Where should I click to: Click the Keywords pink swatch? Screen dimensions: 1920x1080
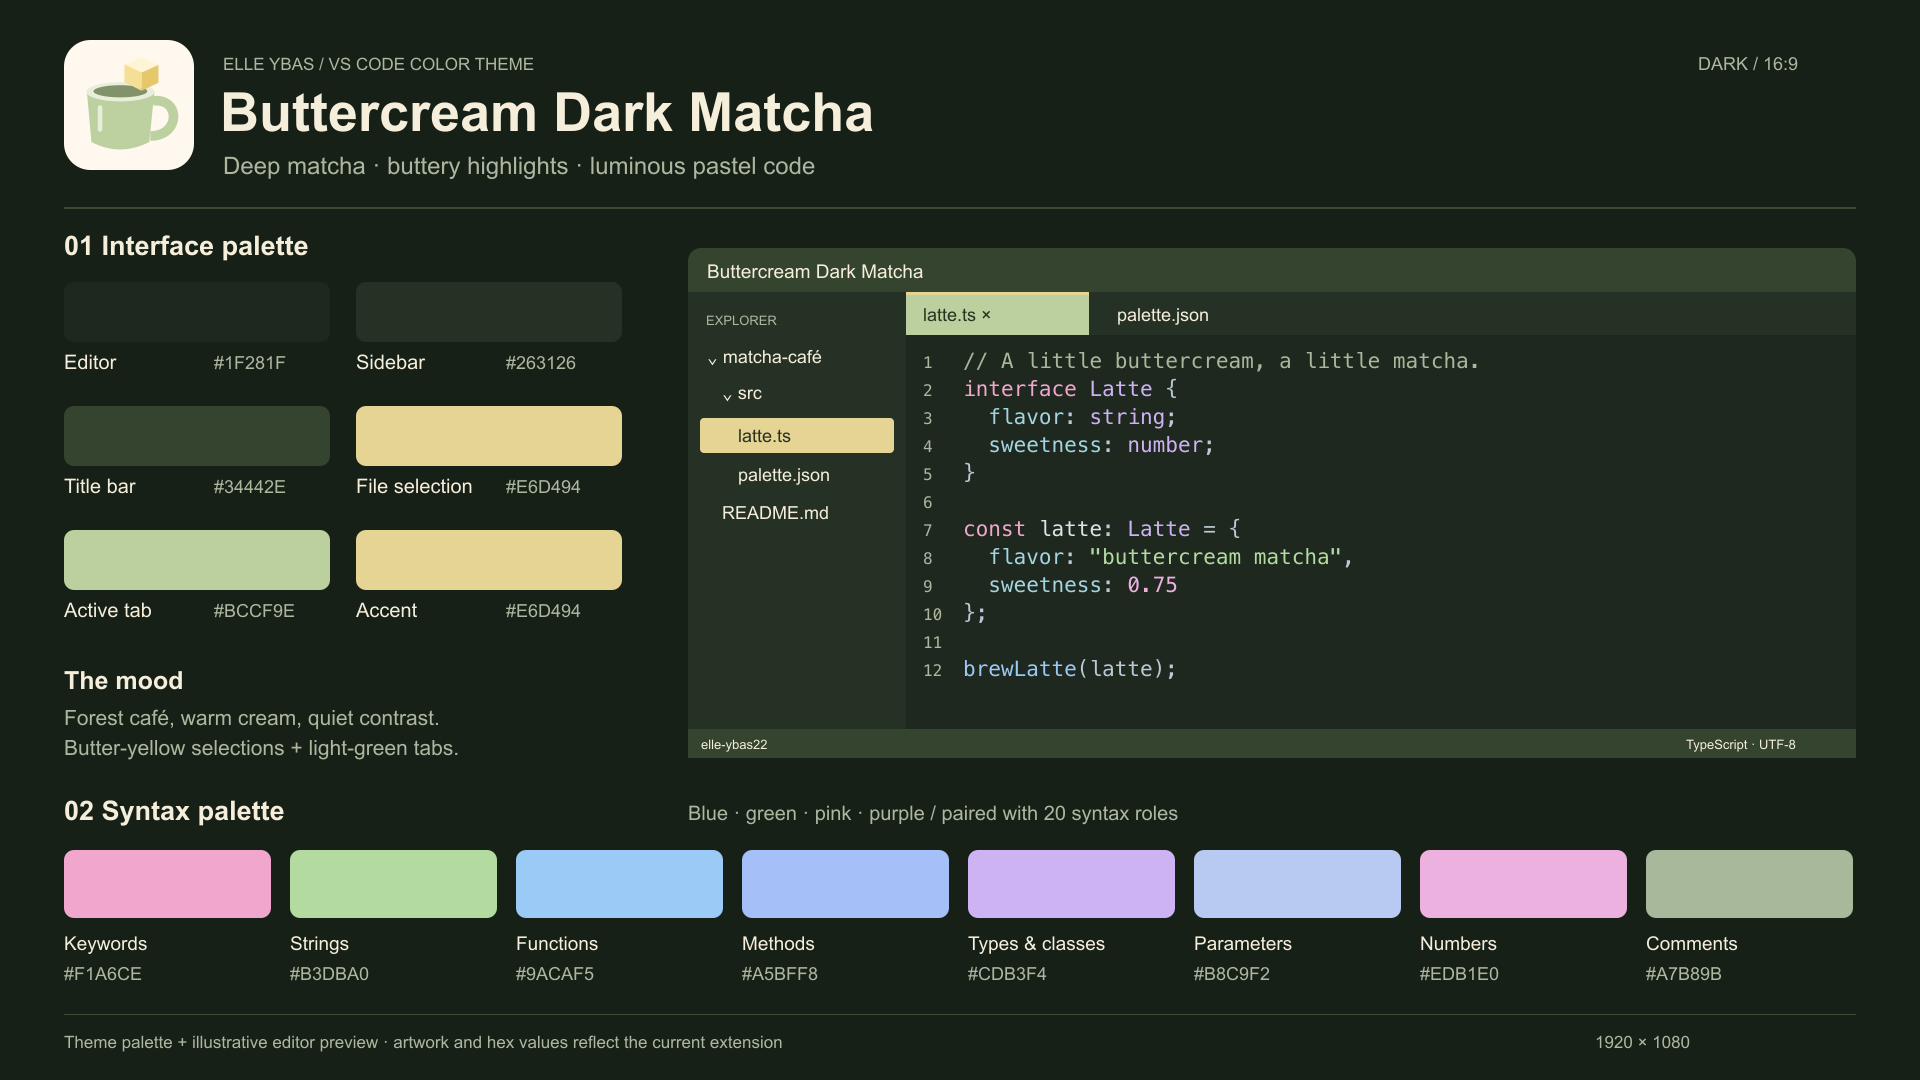167,884
